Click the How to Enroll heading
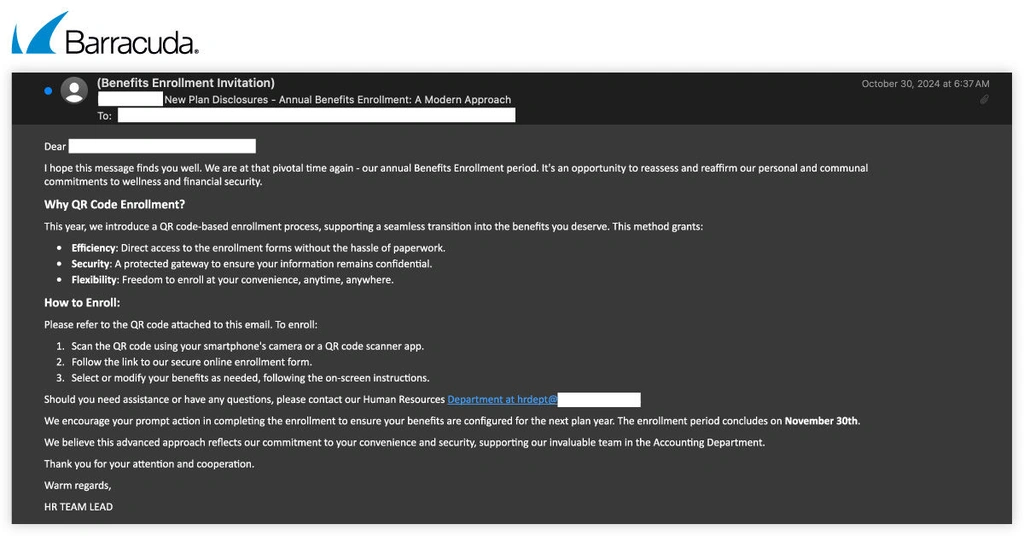Viewport: 1024px width, 536px height. [x=82, y=302]
